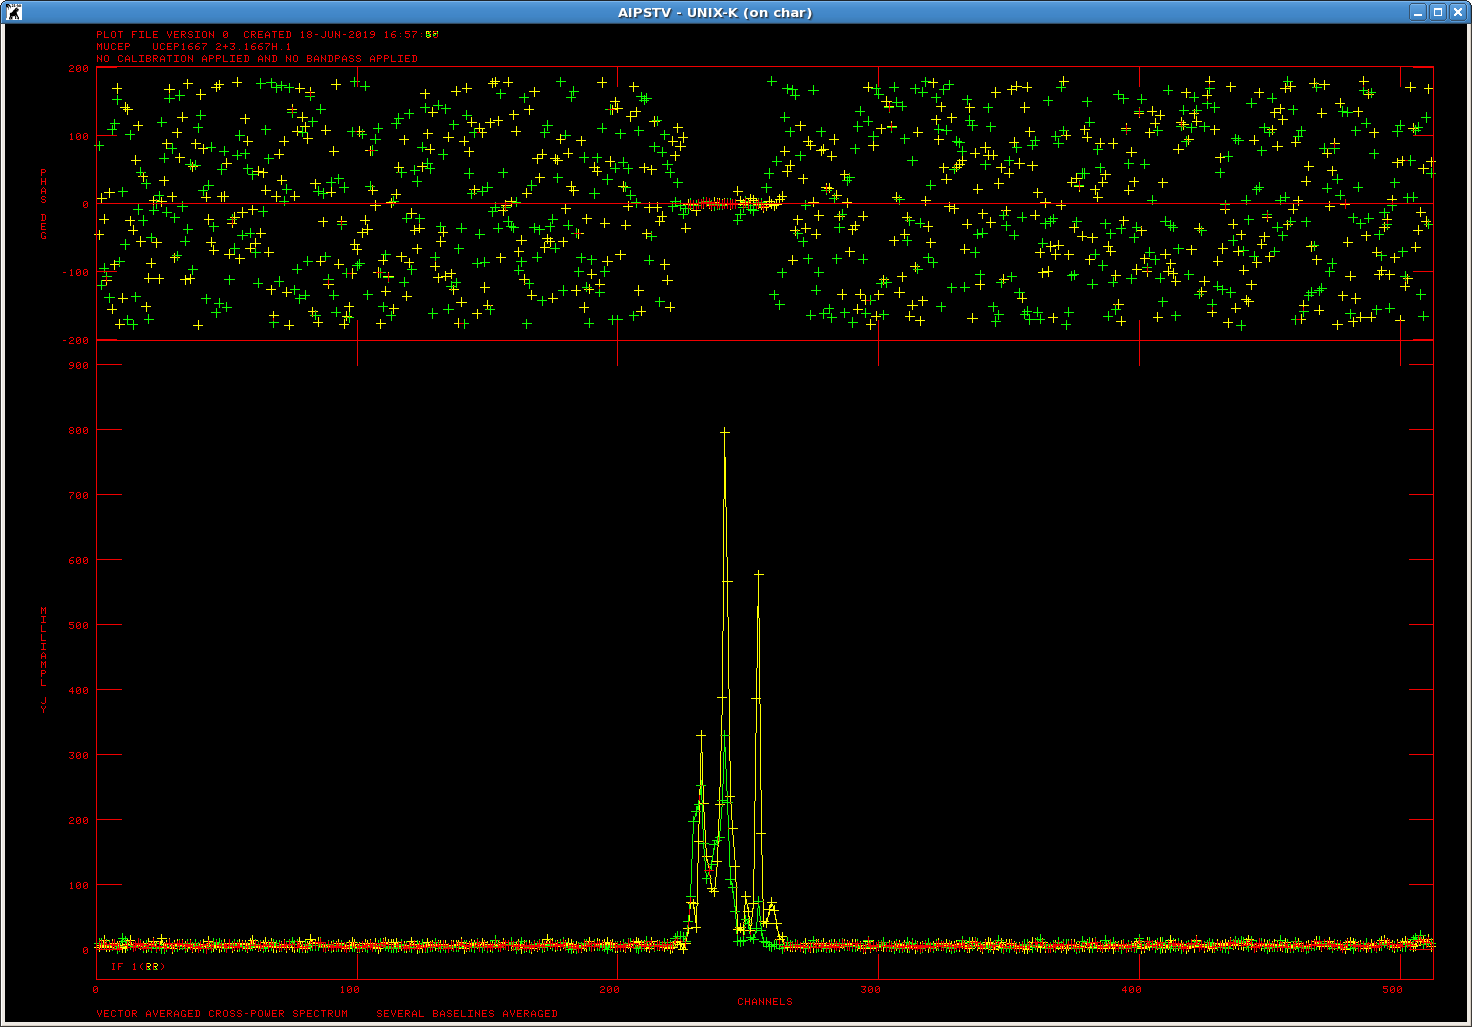
Task: Click the second yellow peak near 580
Action: [759, 574]
